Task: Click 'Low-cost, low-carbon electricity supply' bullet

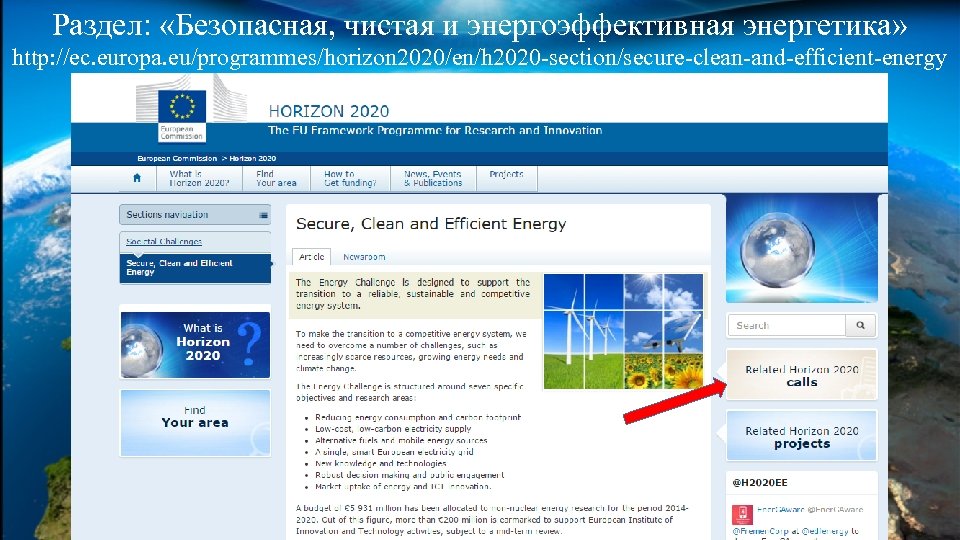Action: pyautogui.click(x=393, y=429)
